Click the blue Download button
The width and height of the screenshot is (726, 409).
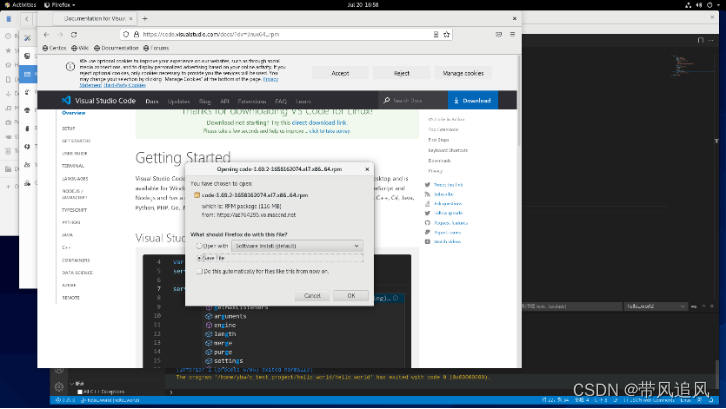coord(473,100)
